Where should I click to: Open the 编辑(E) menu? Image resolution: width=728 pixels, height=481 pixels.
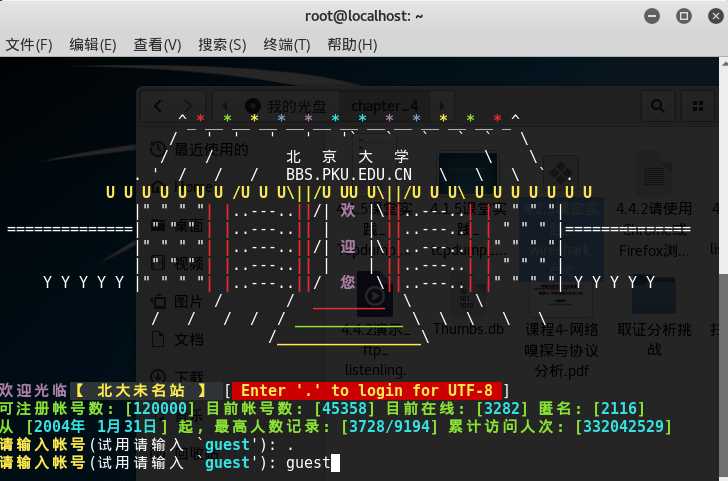[93, 45]
